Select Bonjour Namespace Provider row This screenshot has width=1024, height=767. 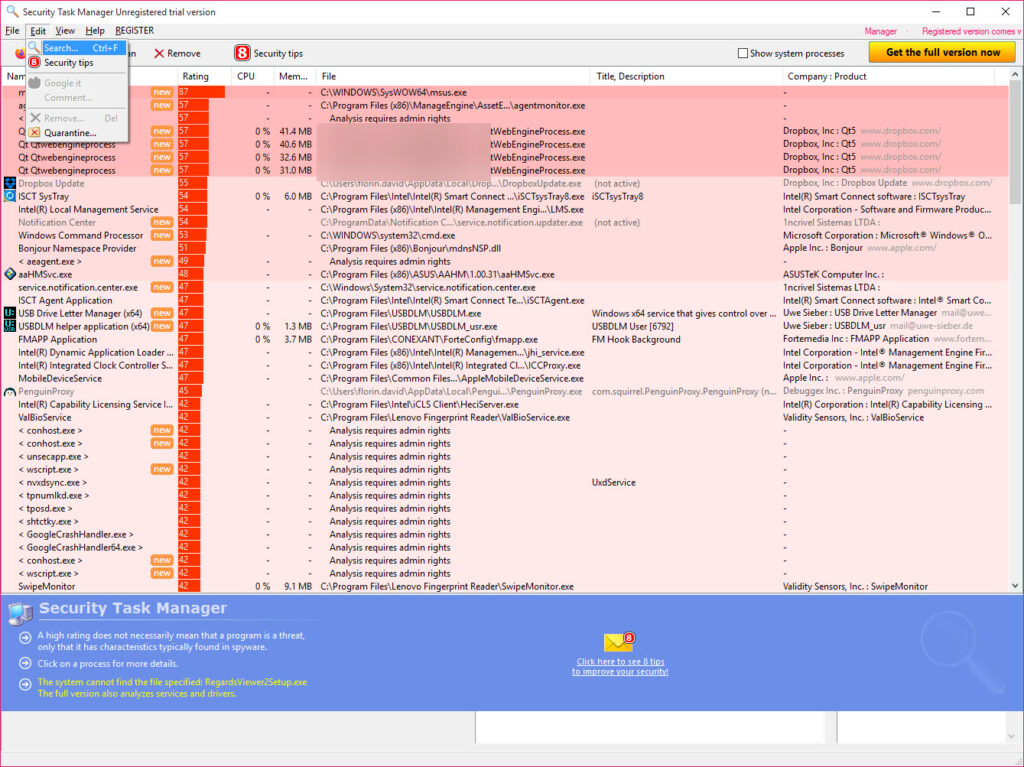tap(505, 248)
